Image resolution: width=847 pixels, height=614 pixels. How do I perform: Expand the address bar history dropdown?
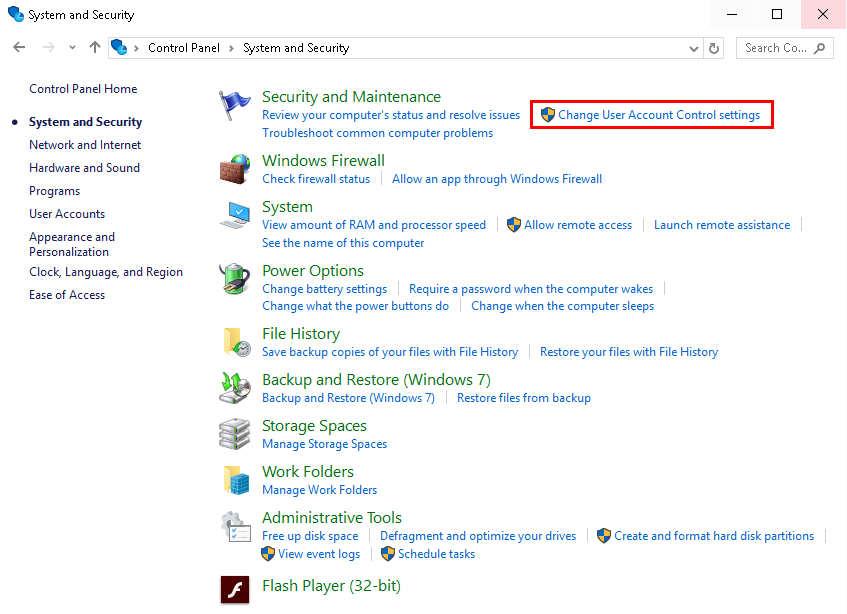tap(695, 48)
